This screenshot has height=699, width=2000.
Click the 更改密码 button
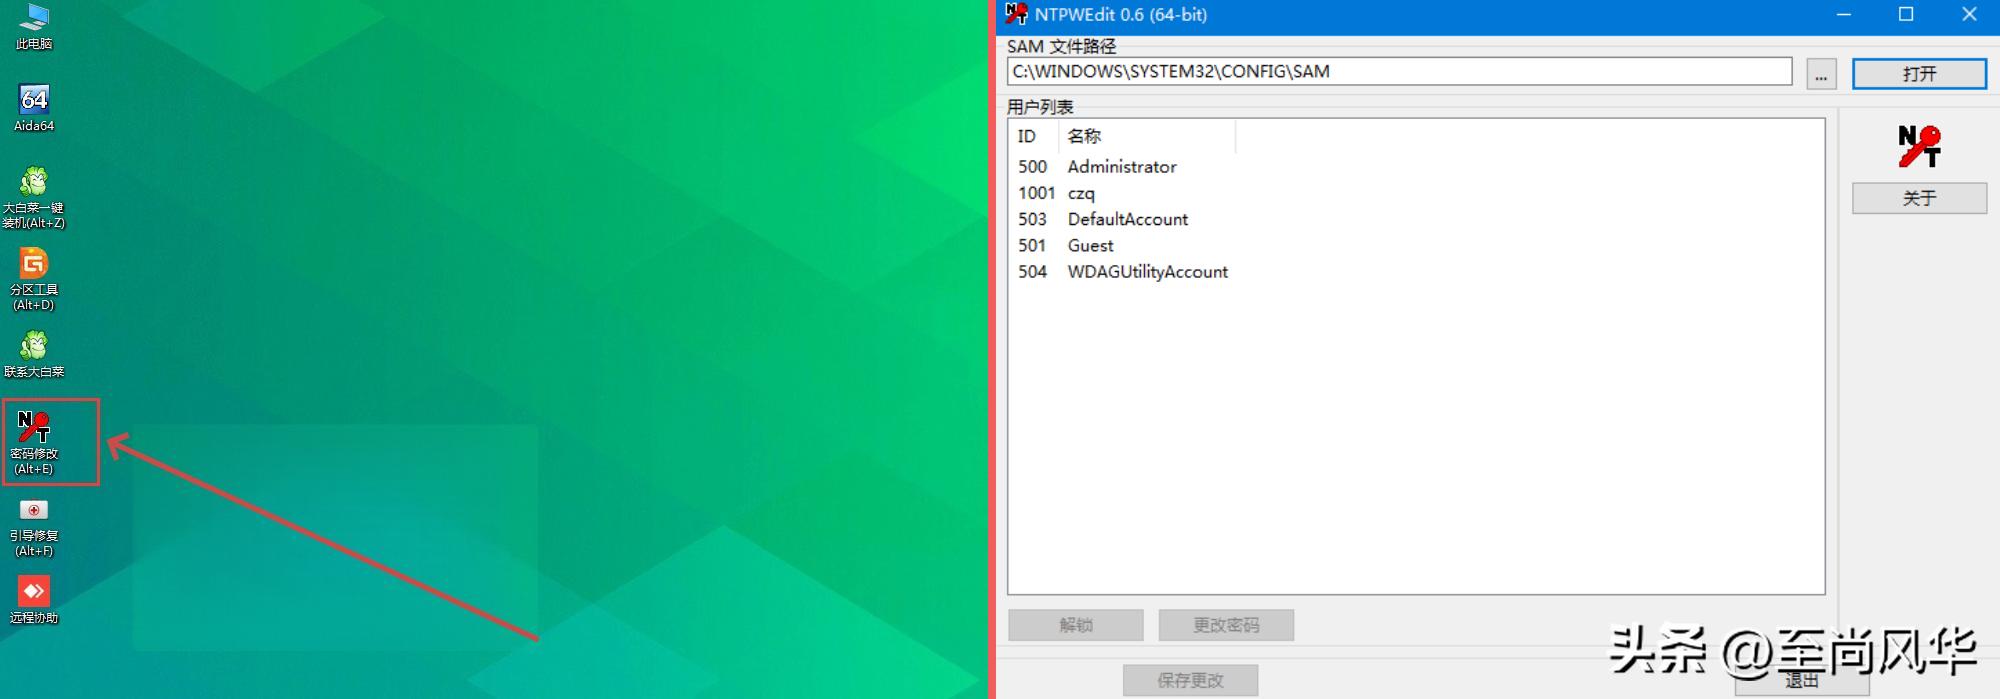[1226, 625]
